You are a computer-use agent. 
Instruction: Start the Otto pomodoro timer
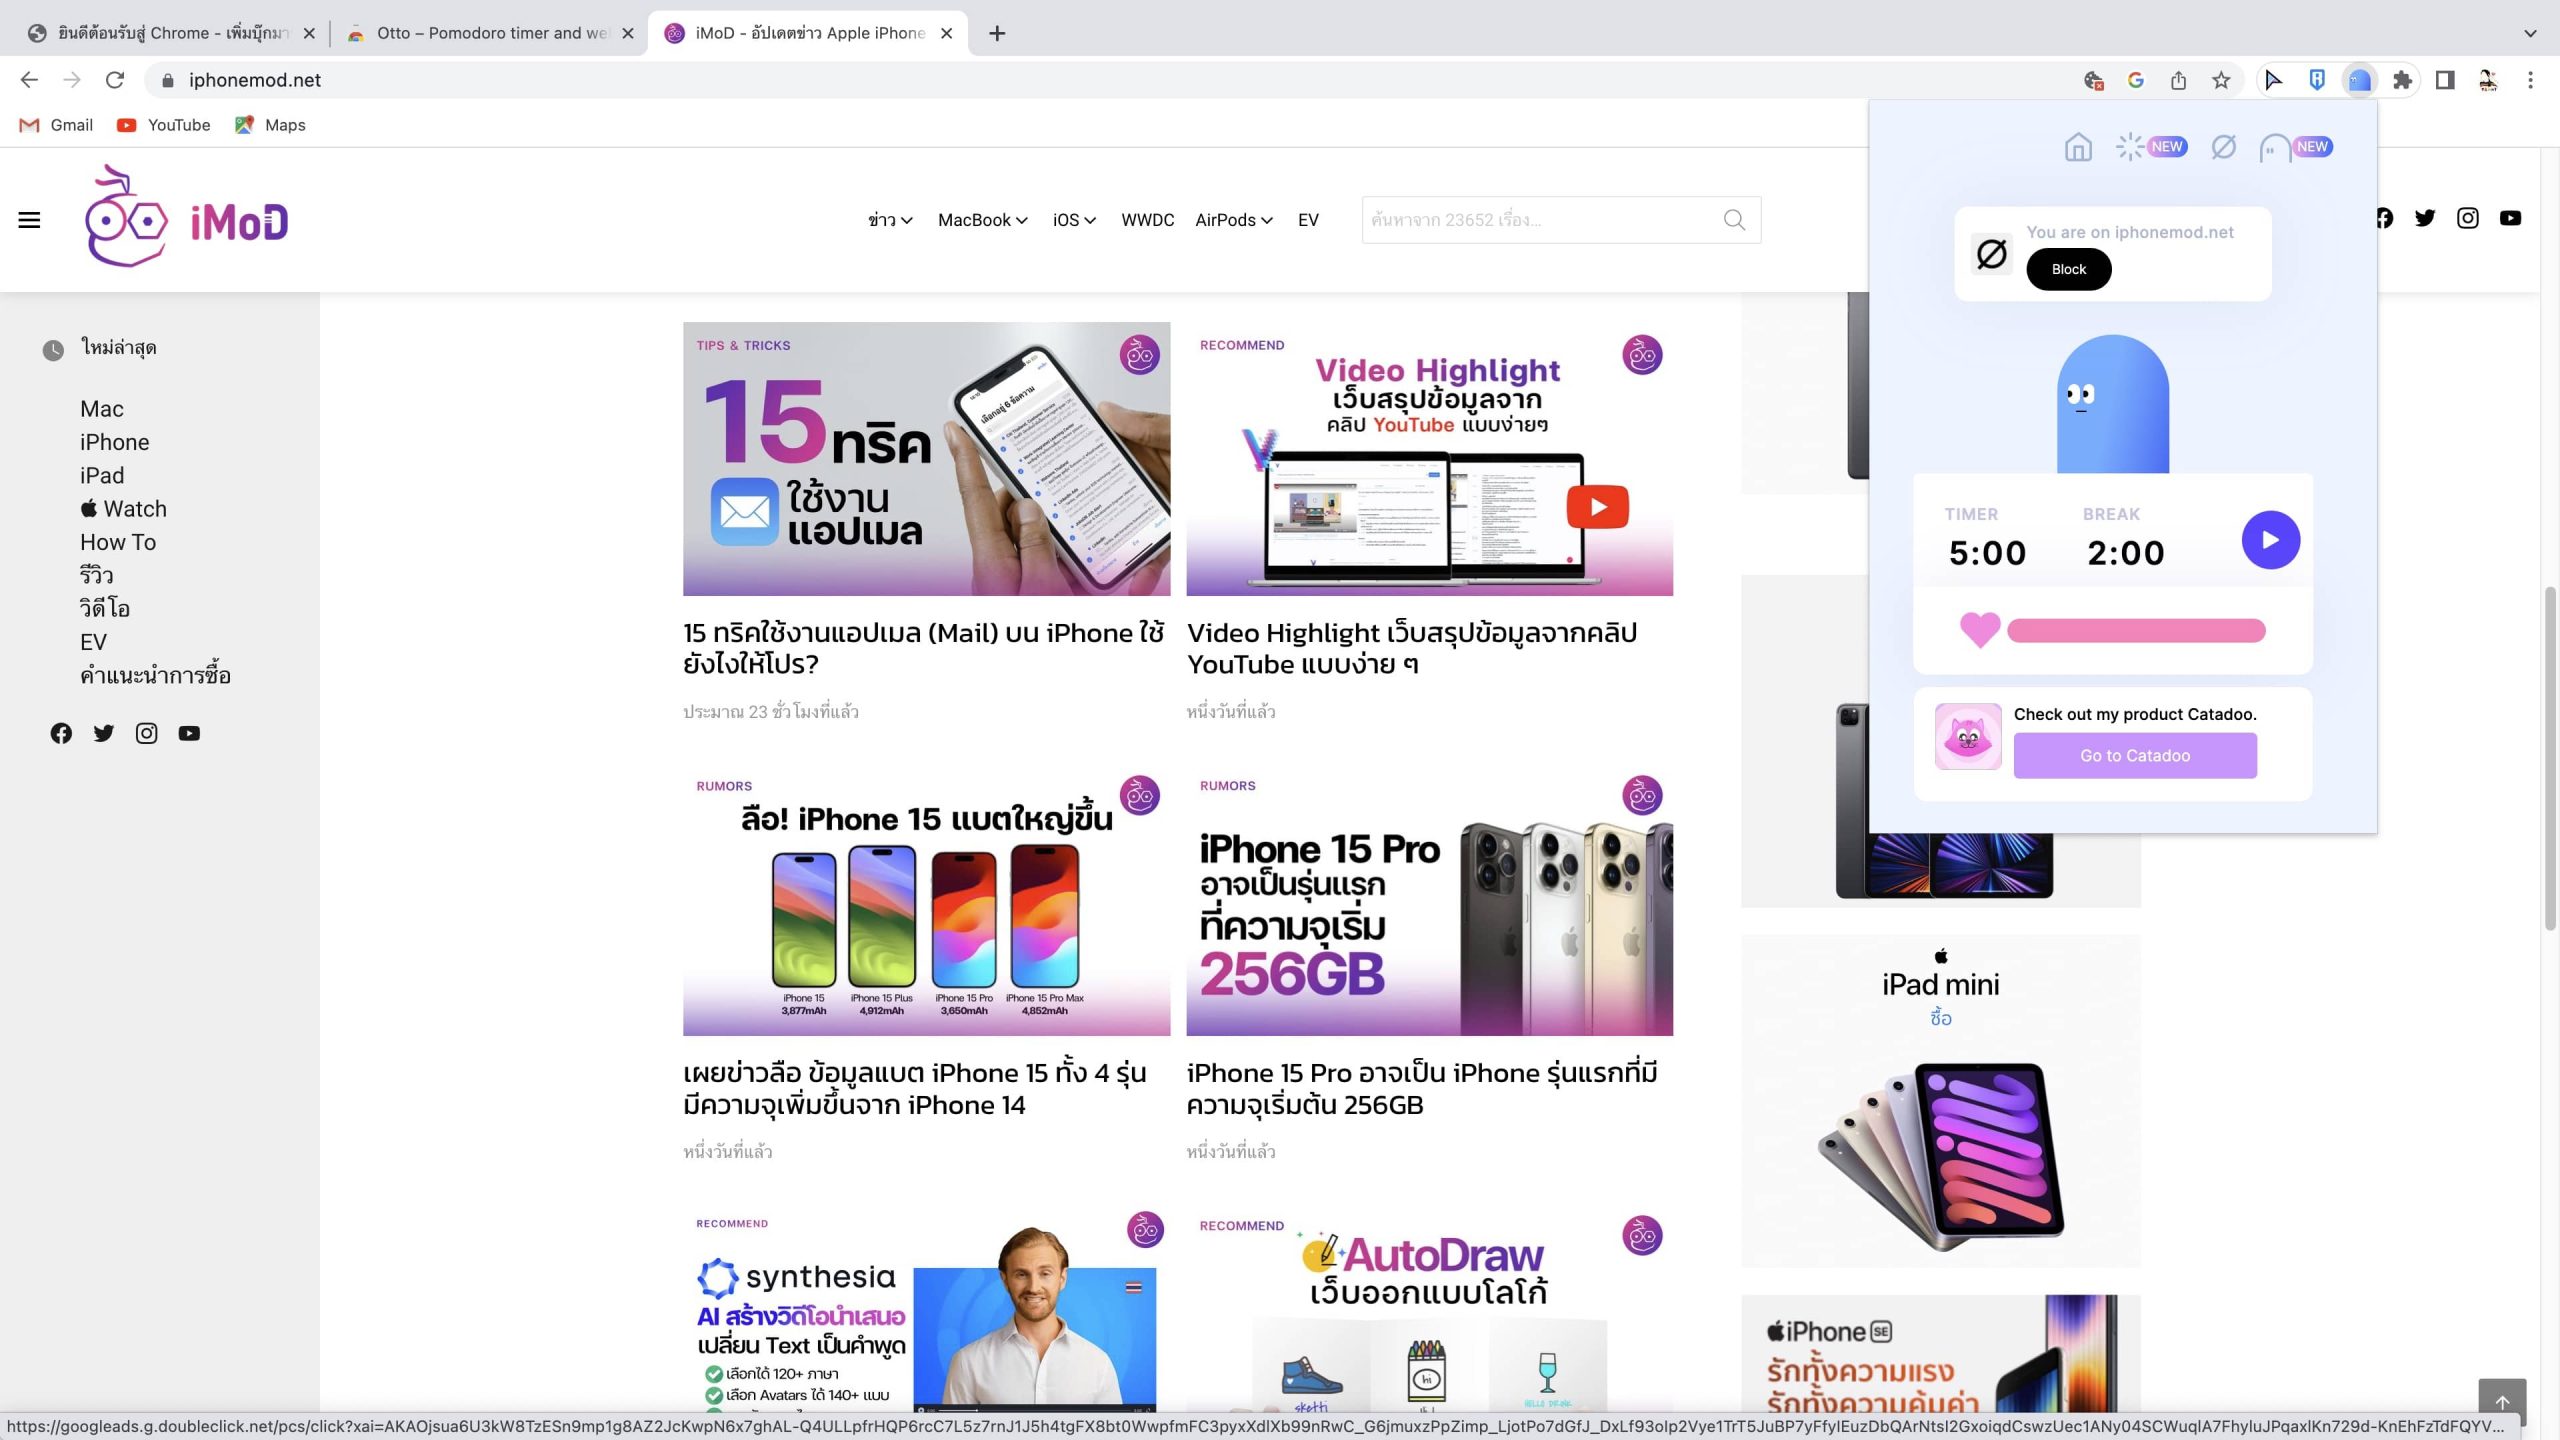2270,540
